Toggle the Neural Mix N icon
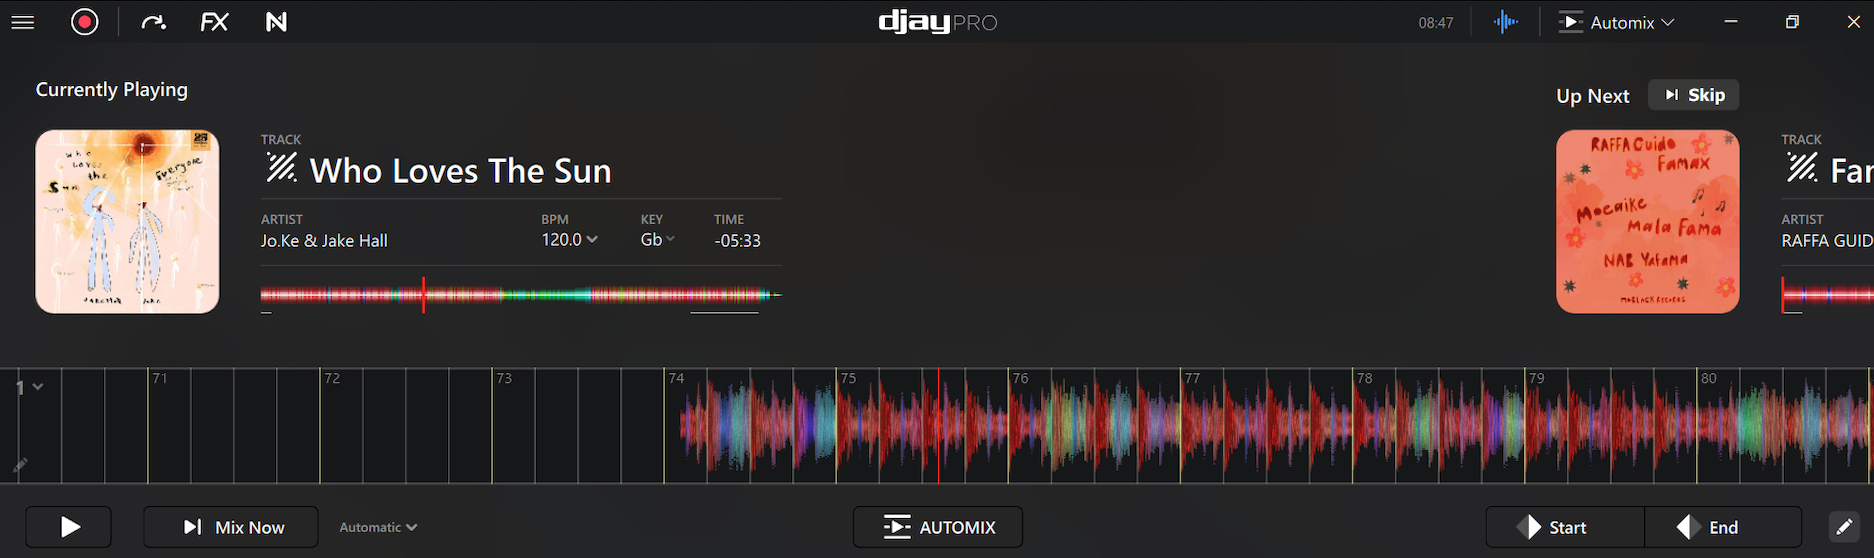The width and height of the screenshot is (1874, 558). 276,22
